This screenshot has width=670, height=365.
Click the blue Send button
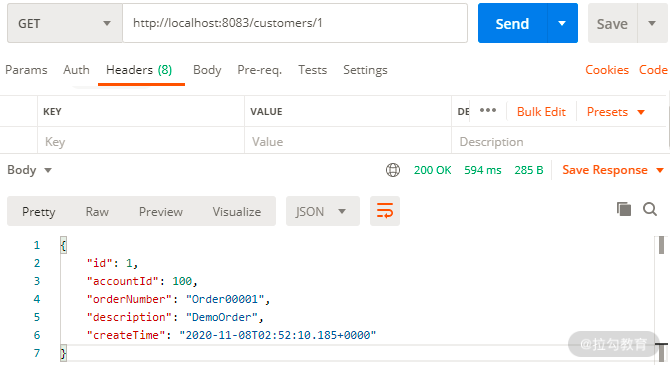[x=512, y=23]
